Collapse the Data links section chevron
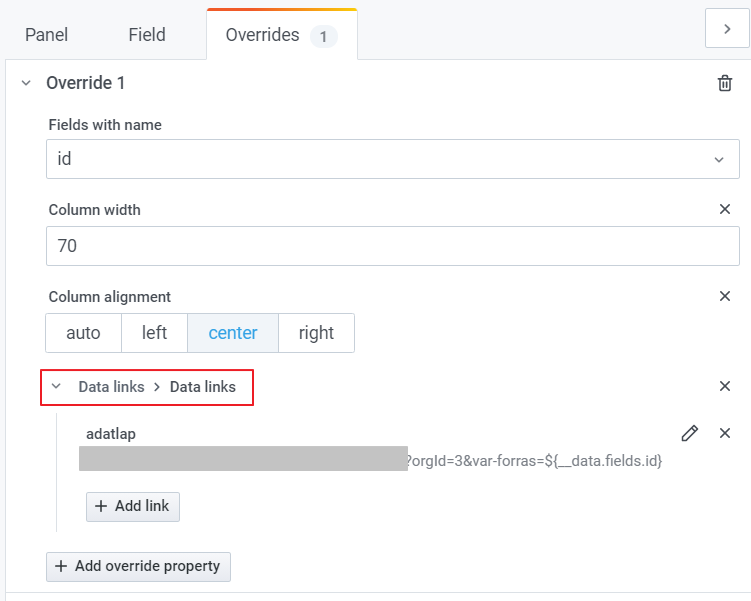 click(x=56, y=386)
